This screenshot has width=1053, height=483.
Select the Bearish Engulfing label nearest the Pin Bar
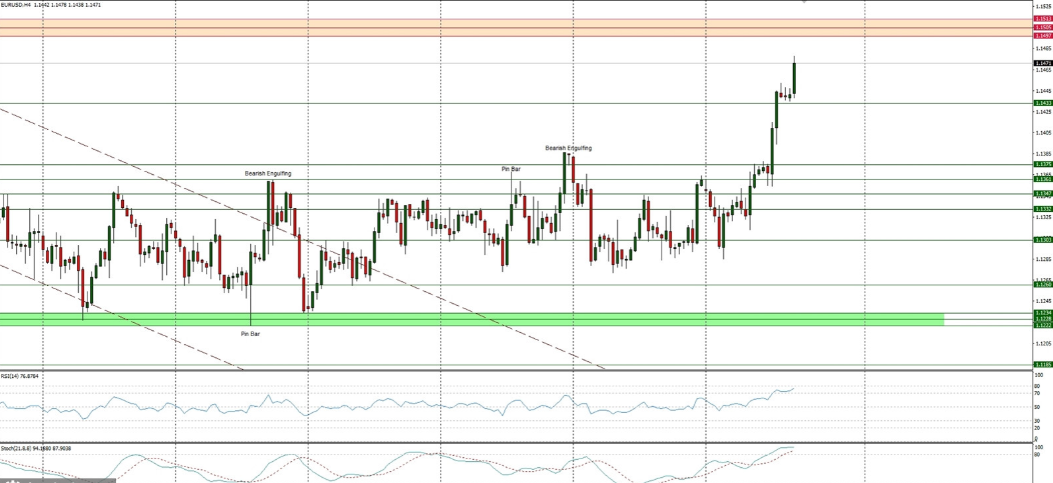568,148
